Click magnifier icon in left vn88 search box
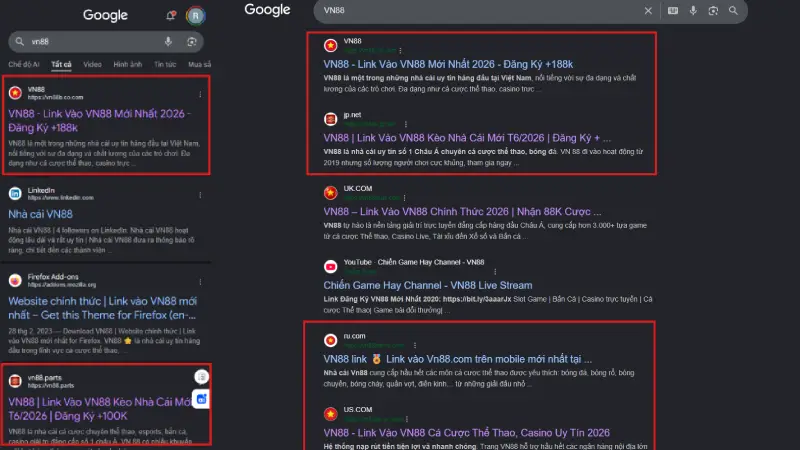 click(x=19, y=42)
